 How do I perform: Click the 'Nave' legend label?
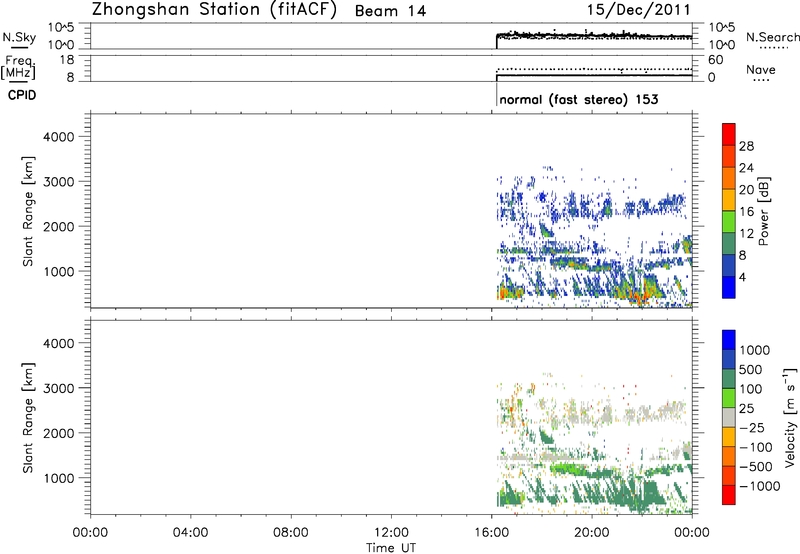pyautogui.click(x=761, y=69)
